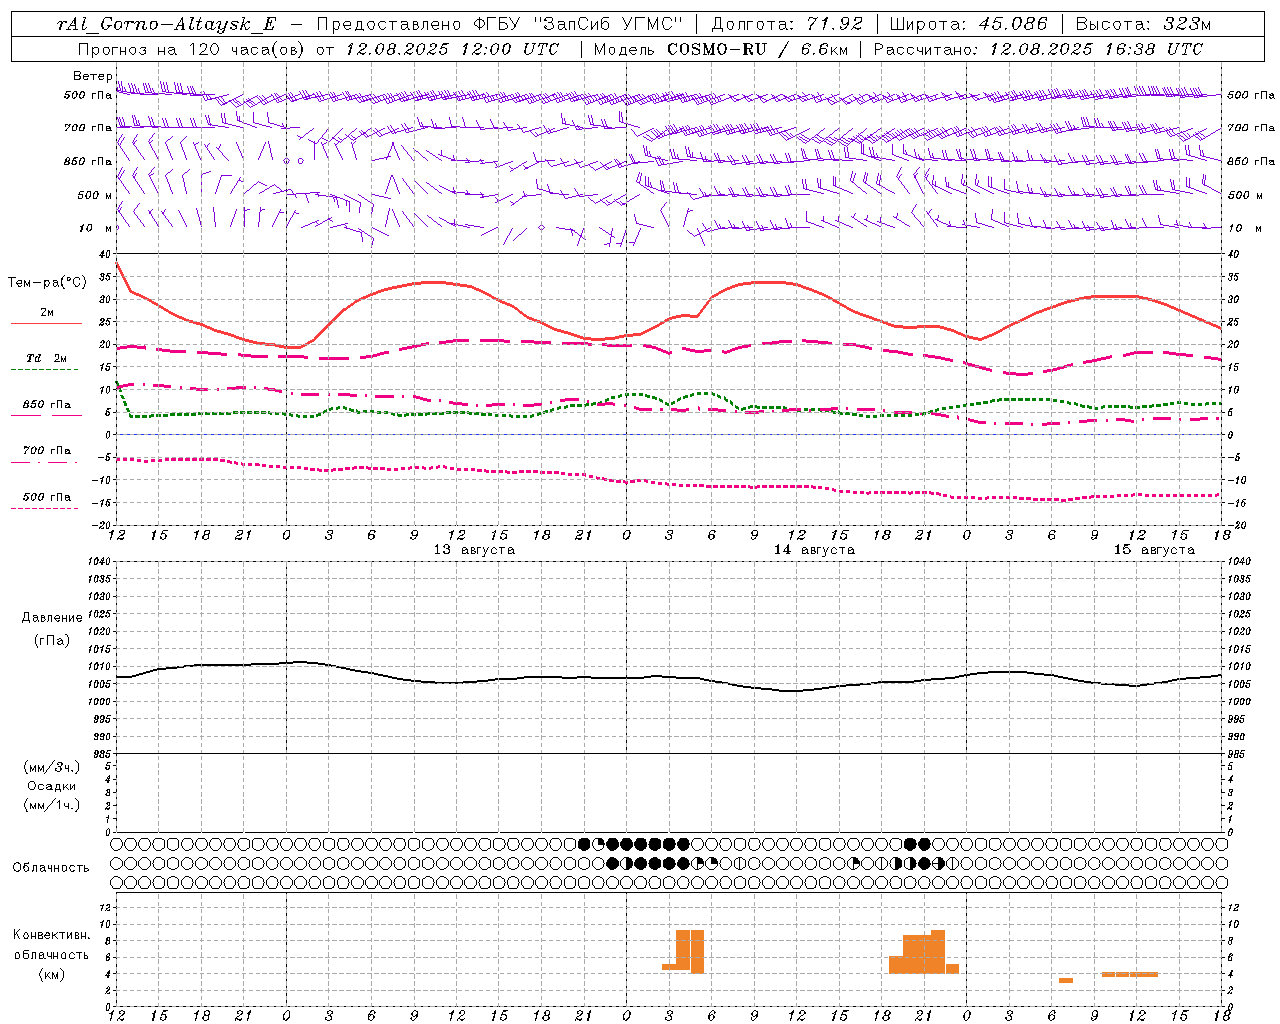The height and width of the screenshot is (1024, 1280).
Task: Click the Тем-ра(°C) axis title
Action: [47, 283]
